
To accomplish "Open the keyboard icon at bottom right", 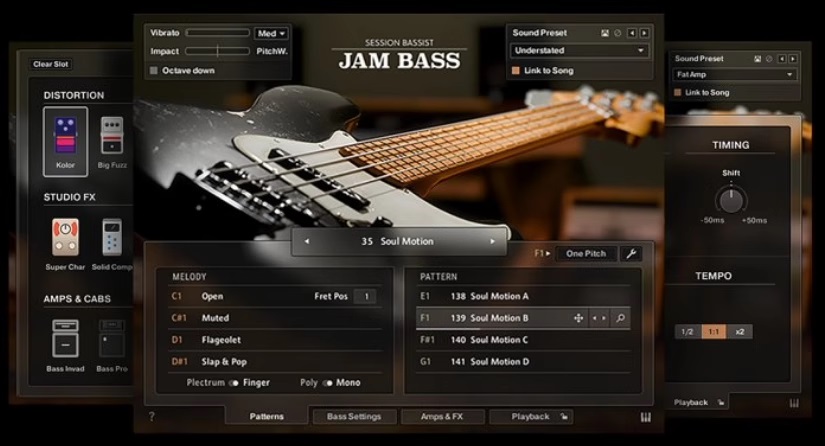I will pos(645,417).
